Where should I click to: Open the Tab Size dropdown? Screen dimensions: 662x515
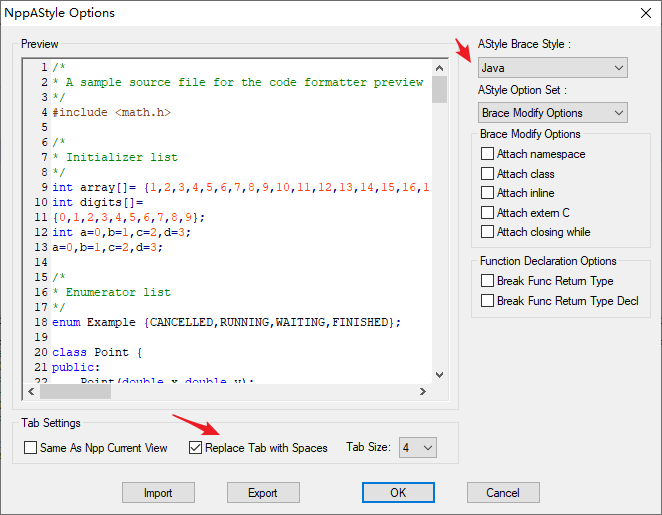click(x=418, y=447)
